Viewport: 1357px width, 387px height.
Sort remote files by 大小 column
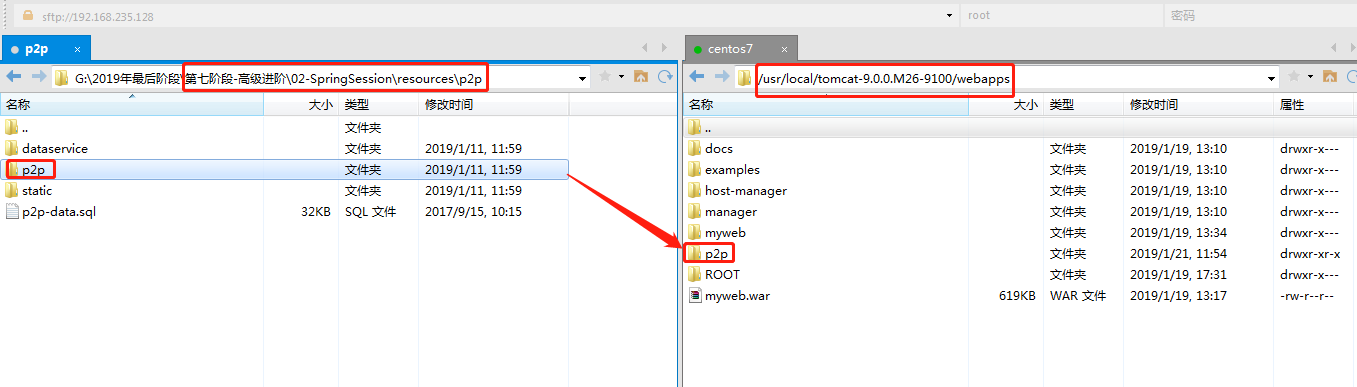[x=1025, y=104]
